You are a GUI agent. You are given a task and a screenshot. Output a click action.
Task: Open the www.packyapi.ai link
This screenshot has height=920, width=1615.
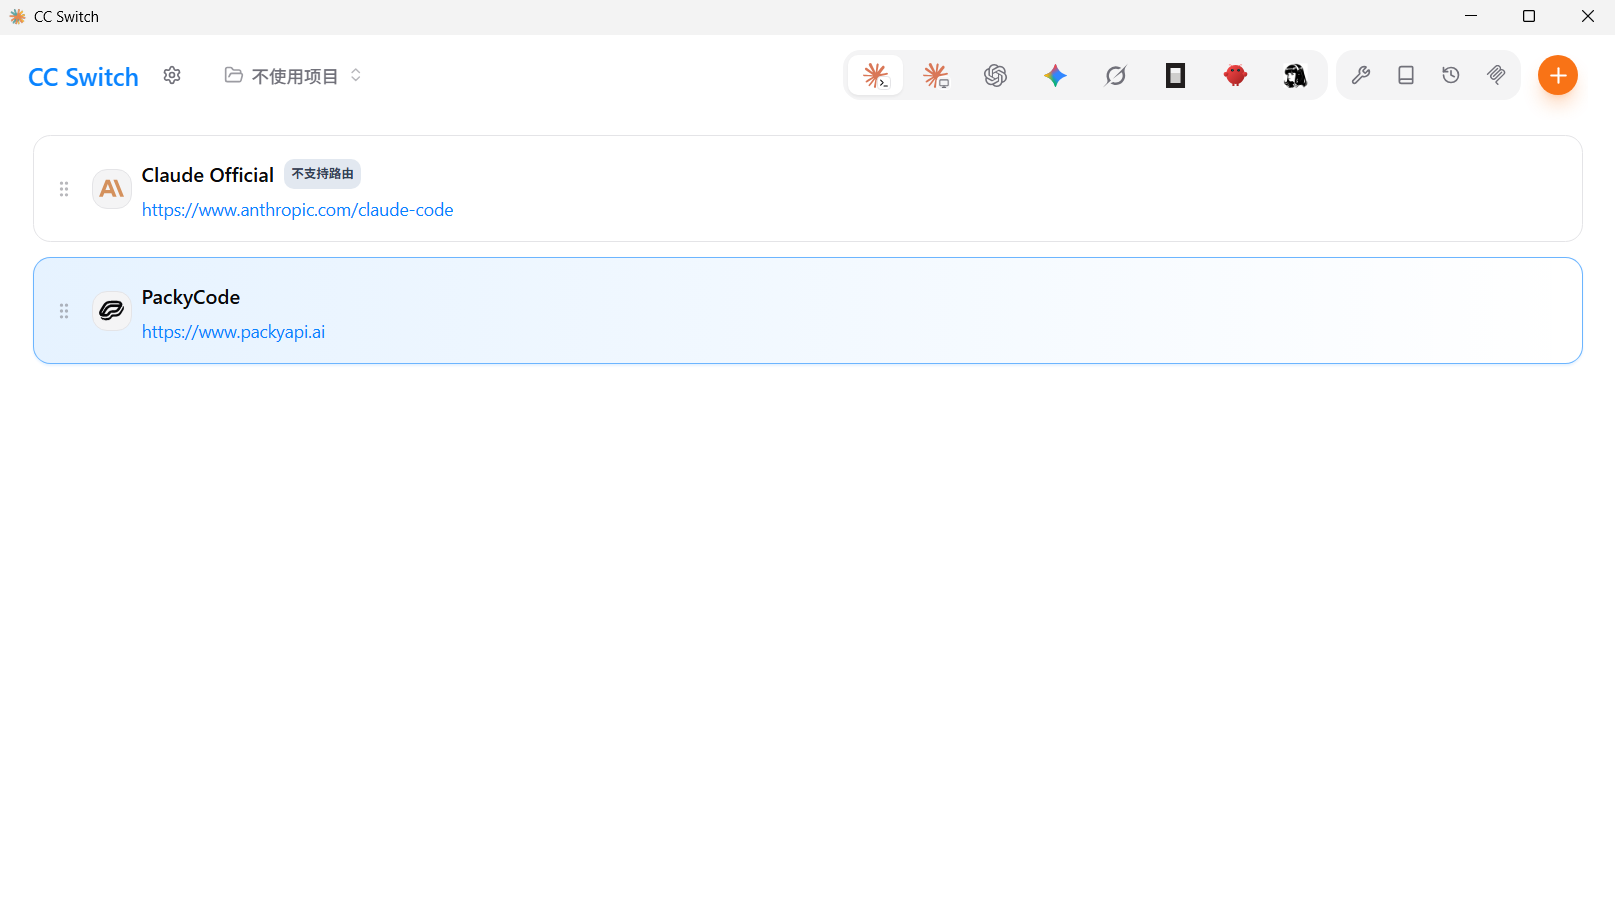click(x=234, y=332)
